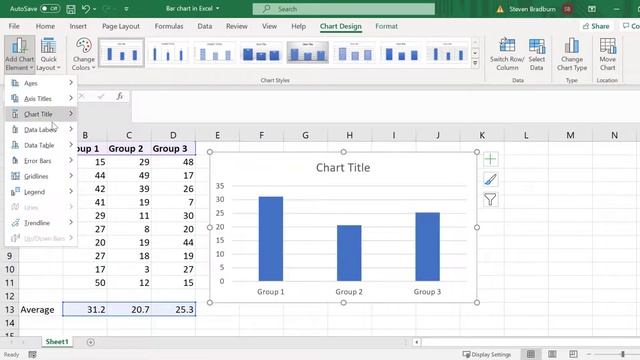Save the workbook with the save icon

coord(71,9)
